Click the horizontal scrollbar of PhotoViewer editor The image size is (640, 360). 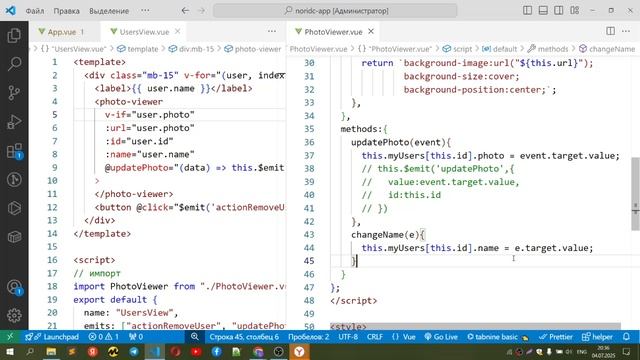pos(476,327)
